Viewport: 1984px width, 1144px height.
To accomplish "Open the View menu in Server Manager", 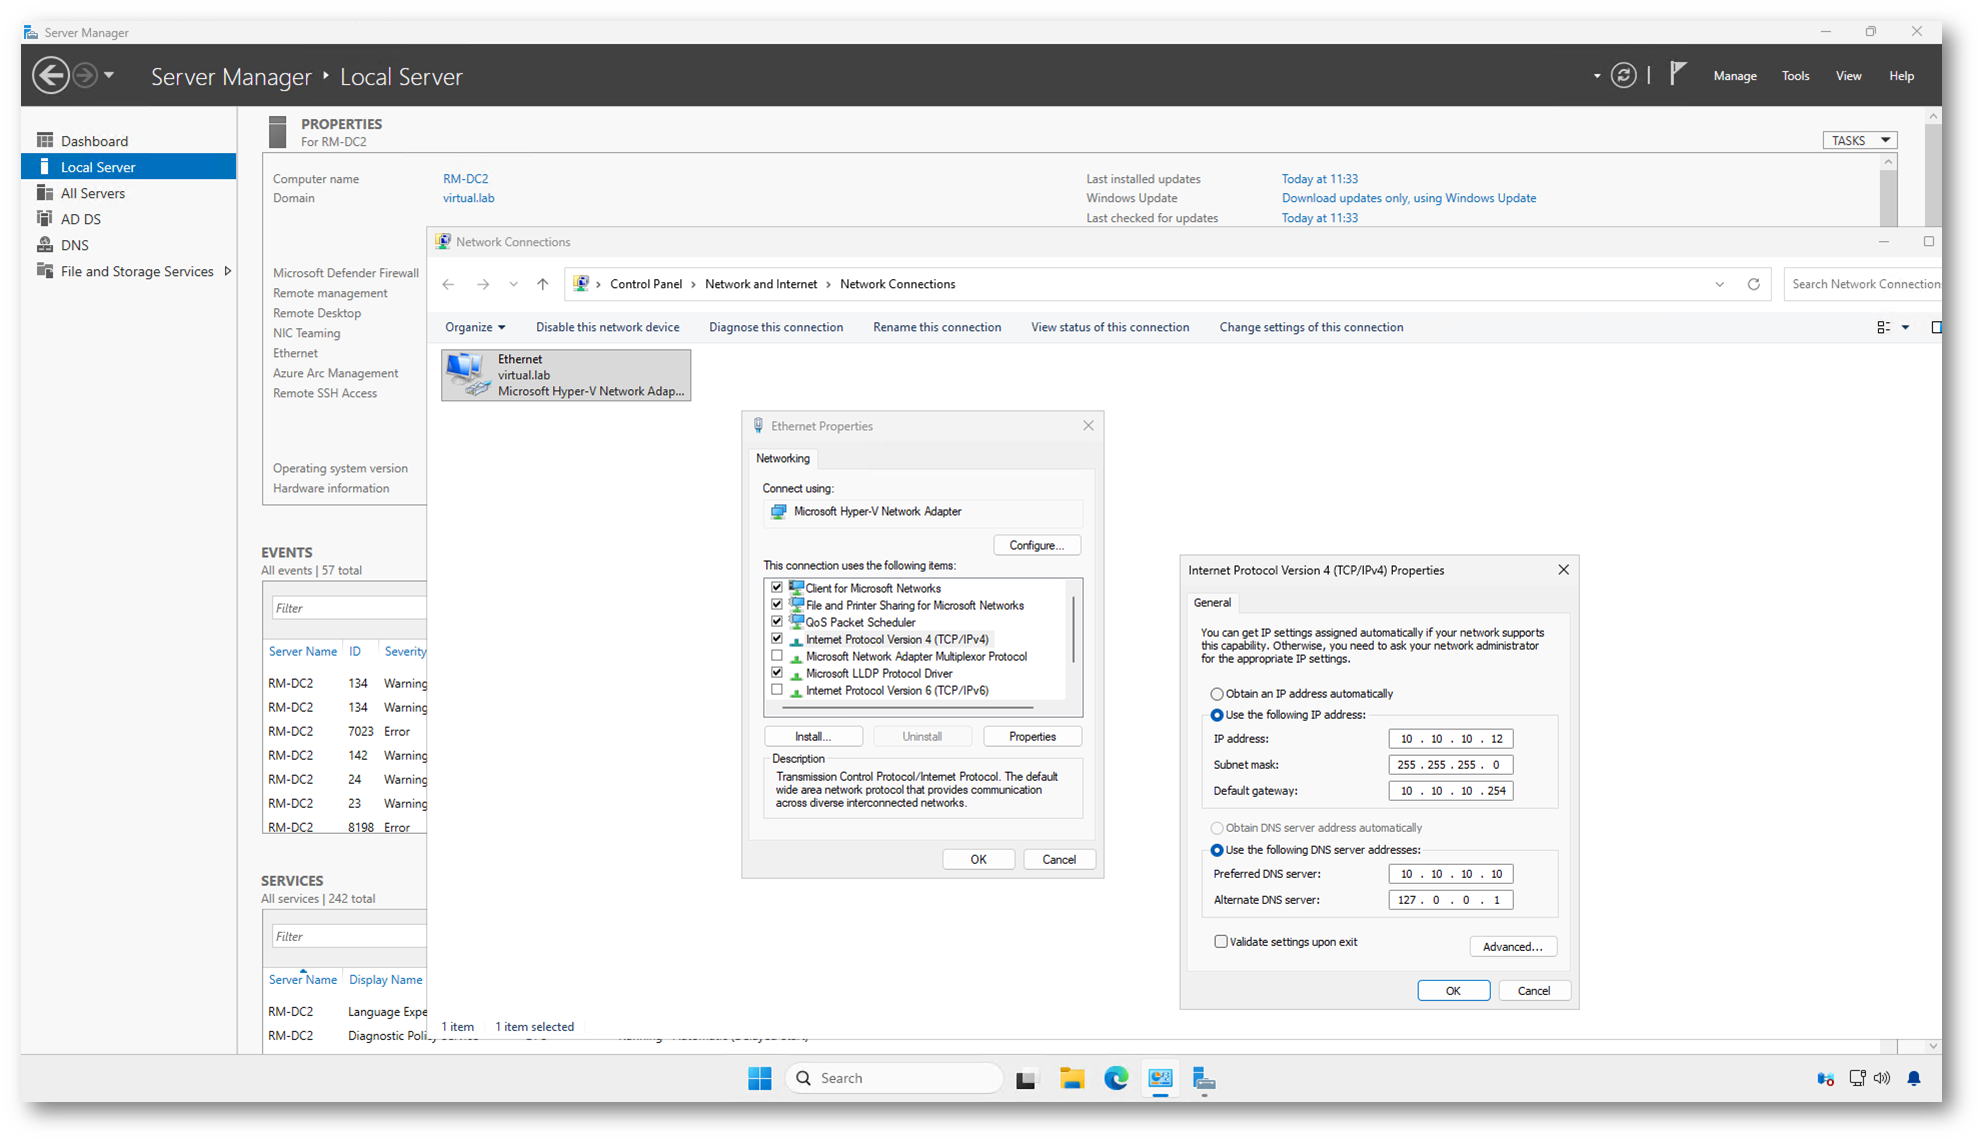I will pyautogui.click(x=1848, y=76).
